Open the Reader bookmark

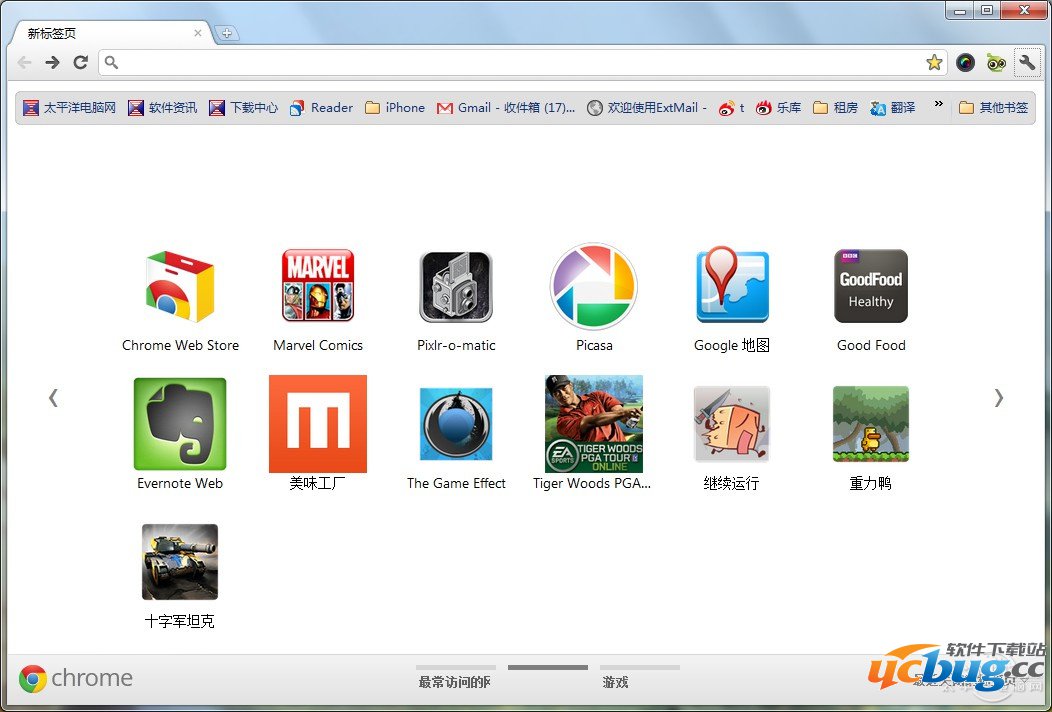point(321,107)
